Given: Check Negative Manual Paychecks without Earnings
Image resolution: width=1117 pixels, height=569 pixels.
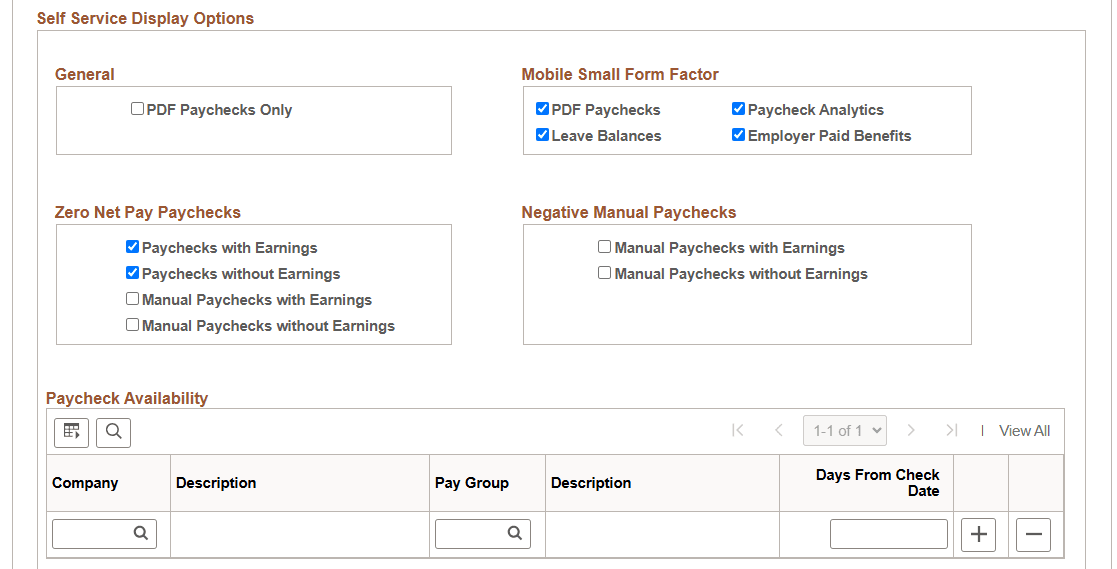Looking at the screenshot, I should (605, 273).
